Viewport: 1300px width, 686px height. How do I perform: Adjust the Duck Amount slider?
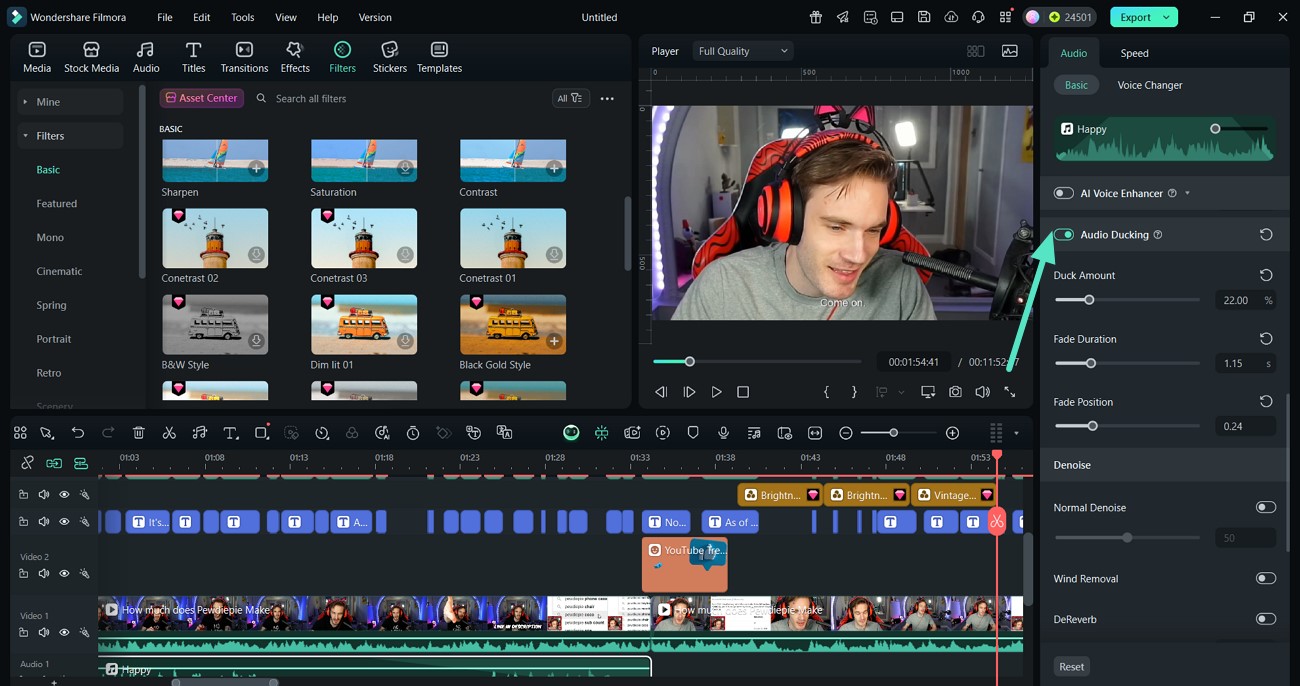tap(1089, 300)
